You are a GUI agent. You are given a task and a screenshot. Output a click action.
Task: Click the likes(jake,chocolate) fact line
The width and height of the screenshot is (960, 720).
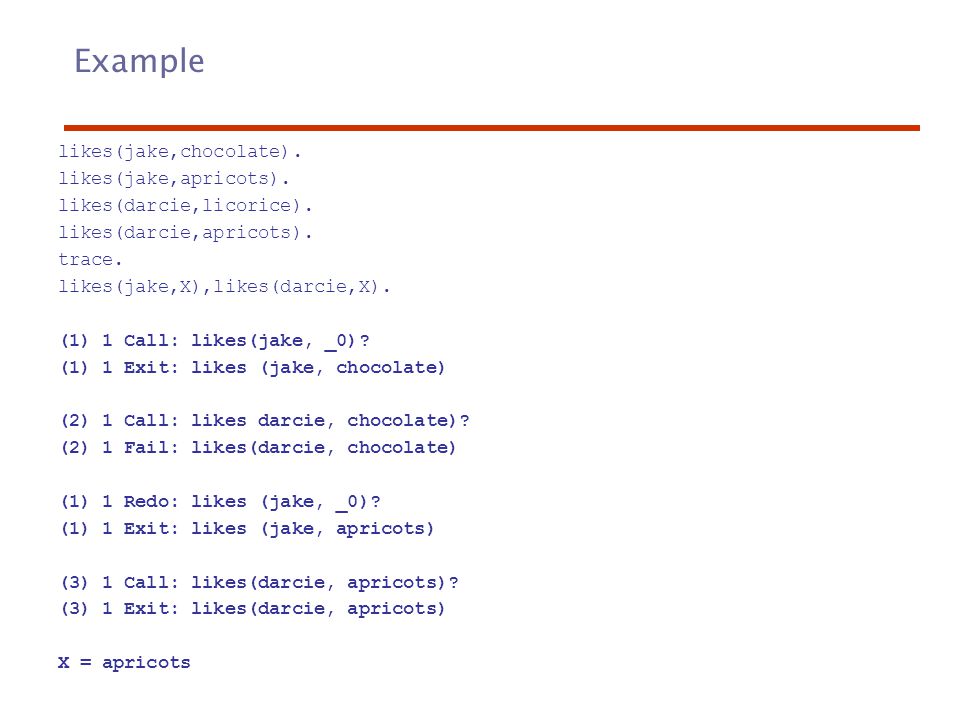(179, 151)
